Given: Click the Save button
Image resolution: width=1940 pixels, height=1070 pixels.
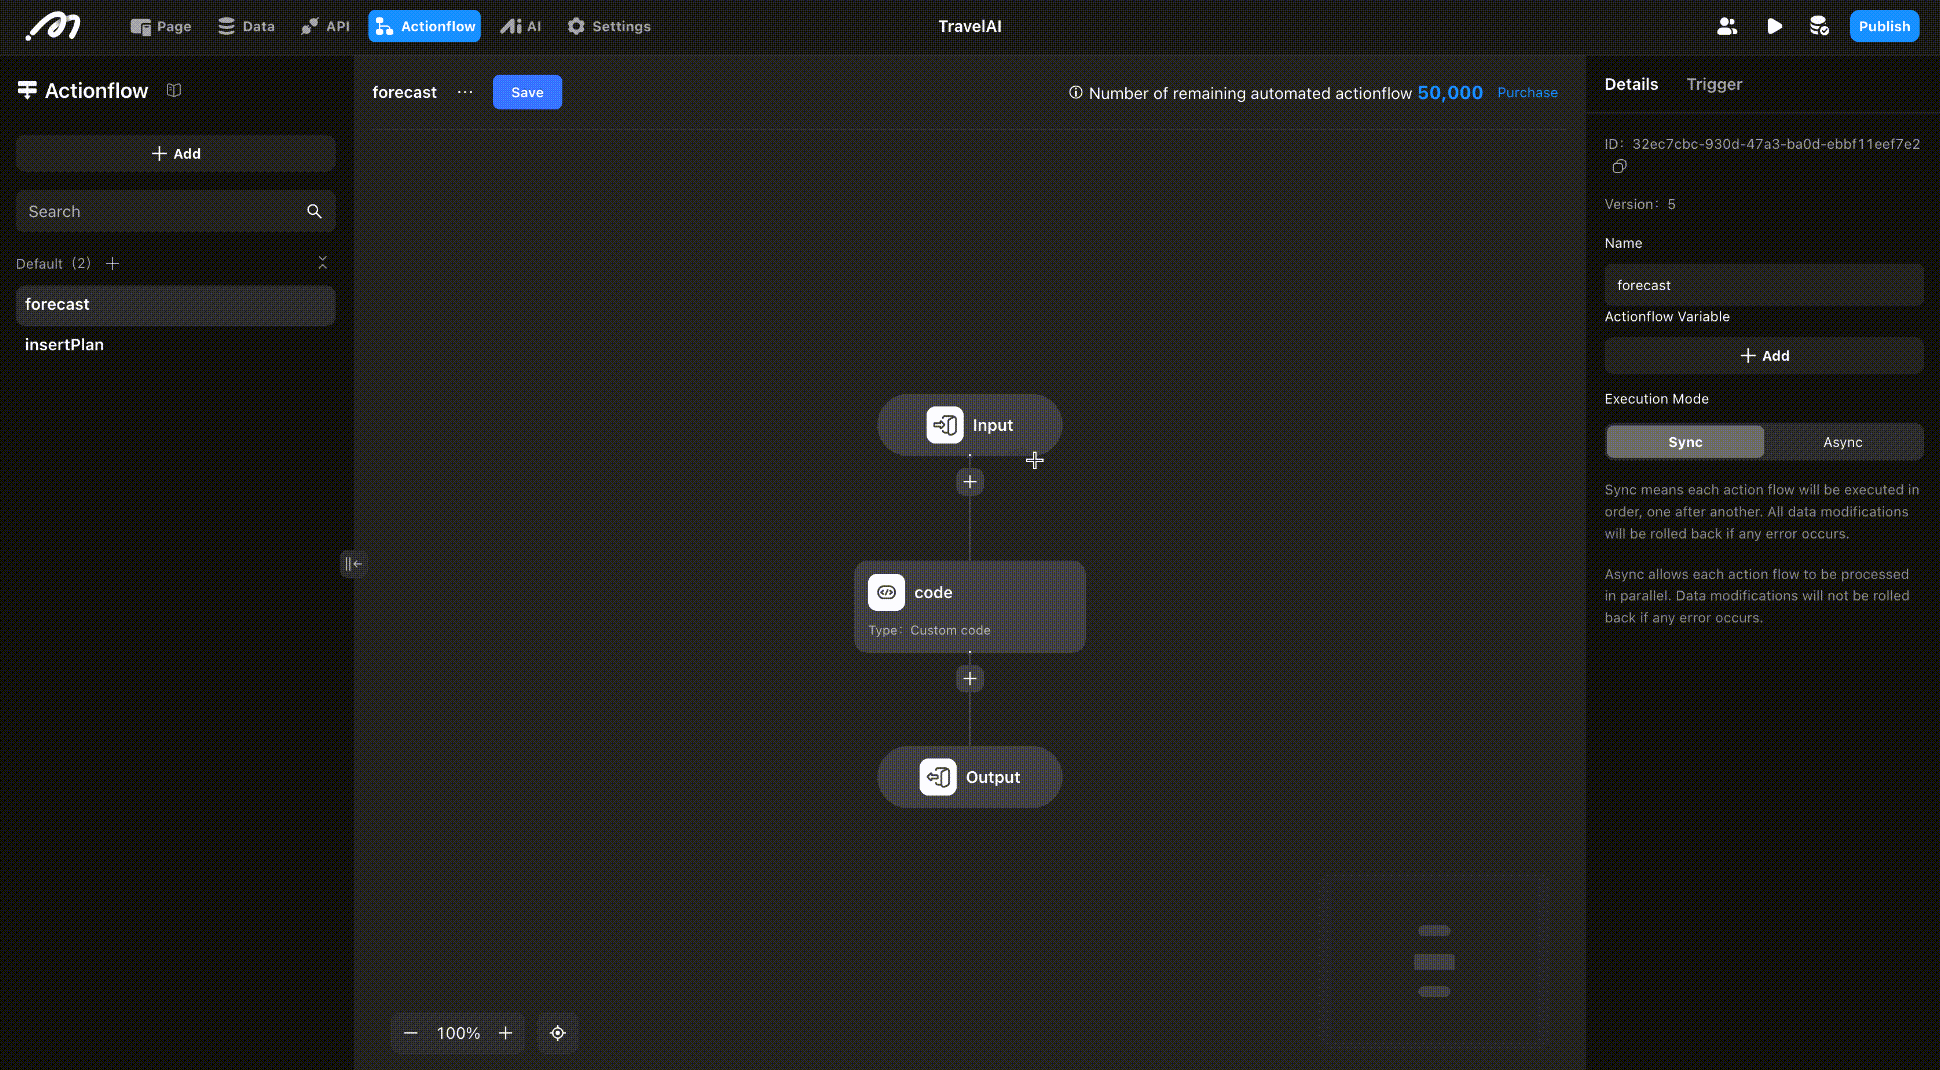Looking at the screenshot, I should [x=527, y=93].
